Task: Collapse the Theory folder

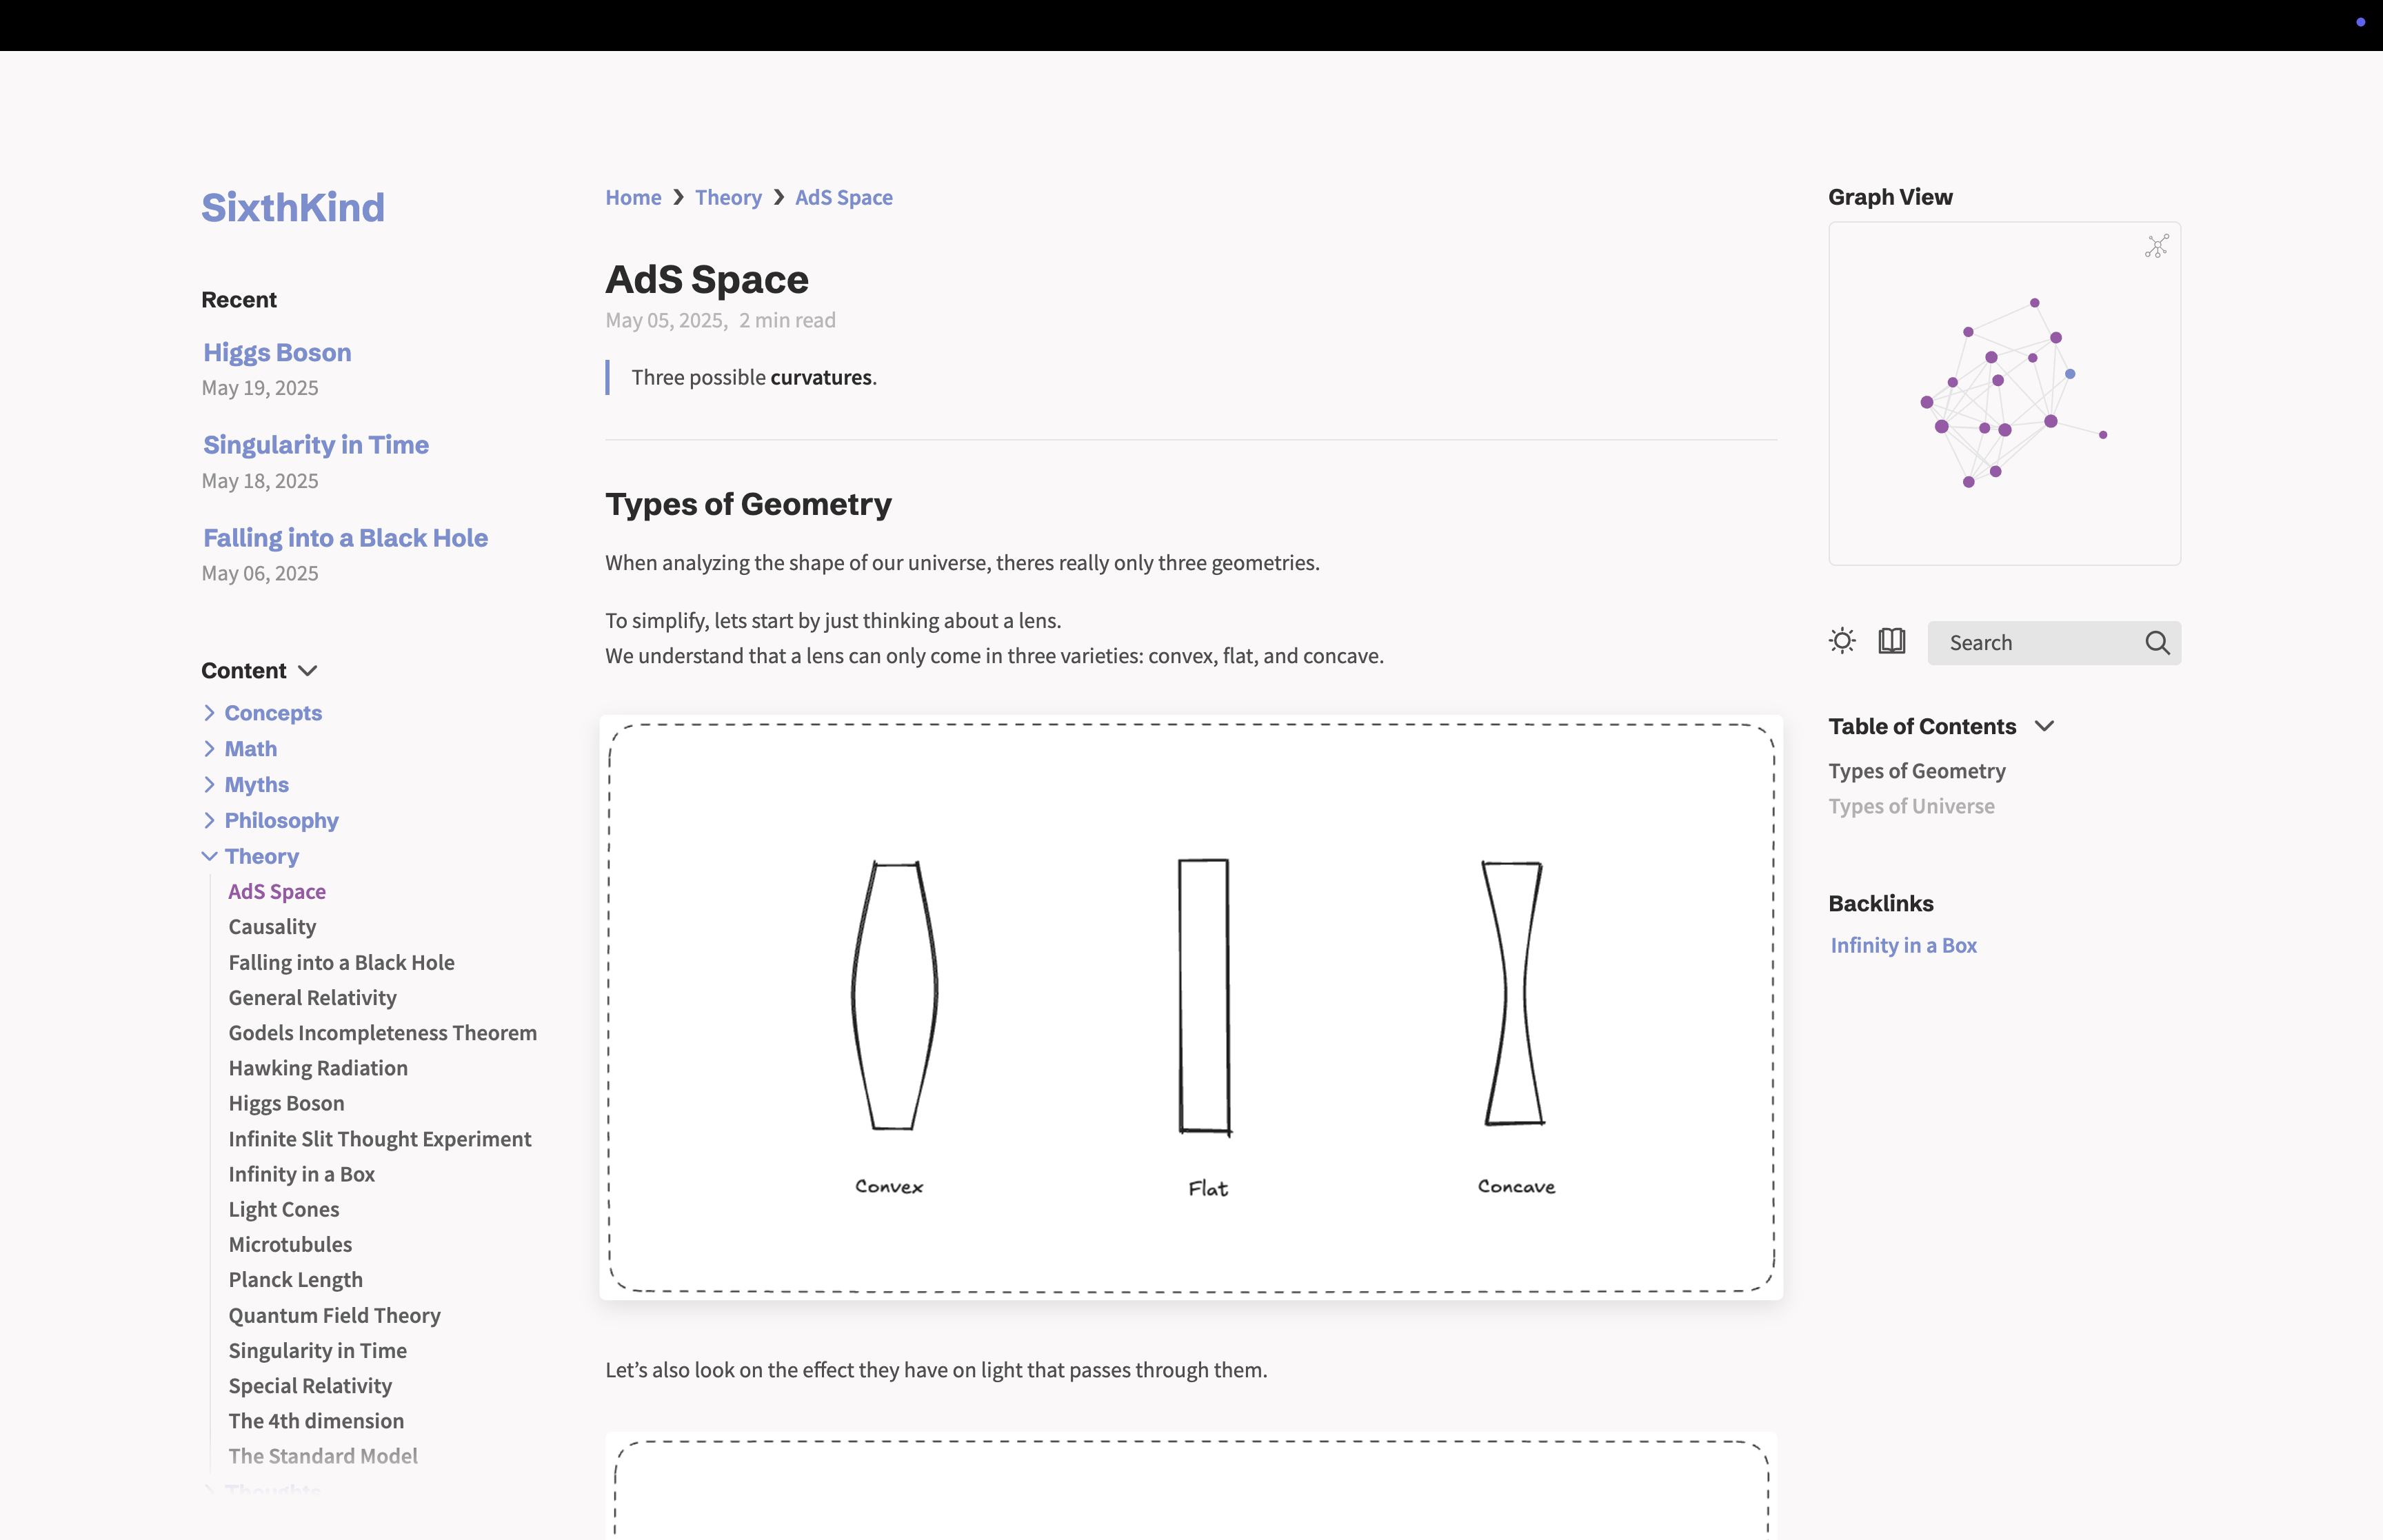Action: click(x=209, y=856)
